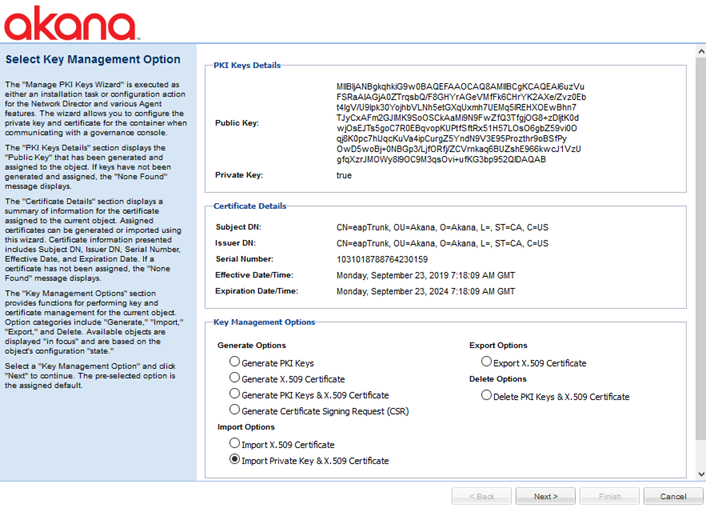
Task: Click serial number 1031018788764230159
Action: coord(382,259)
